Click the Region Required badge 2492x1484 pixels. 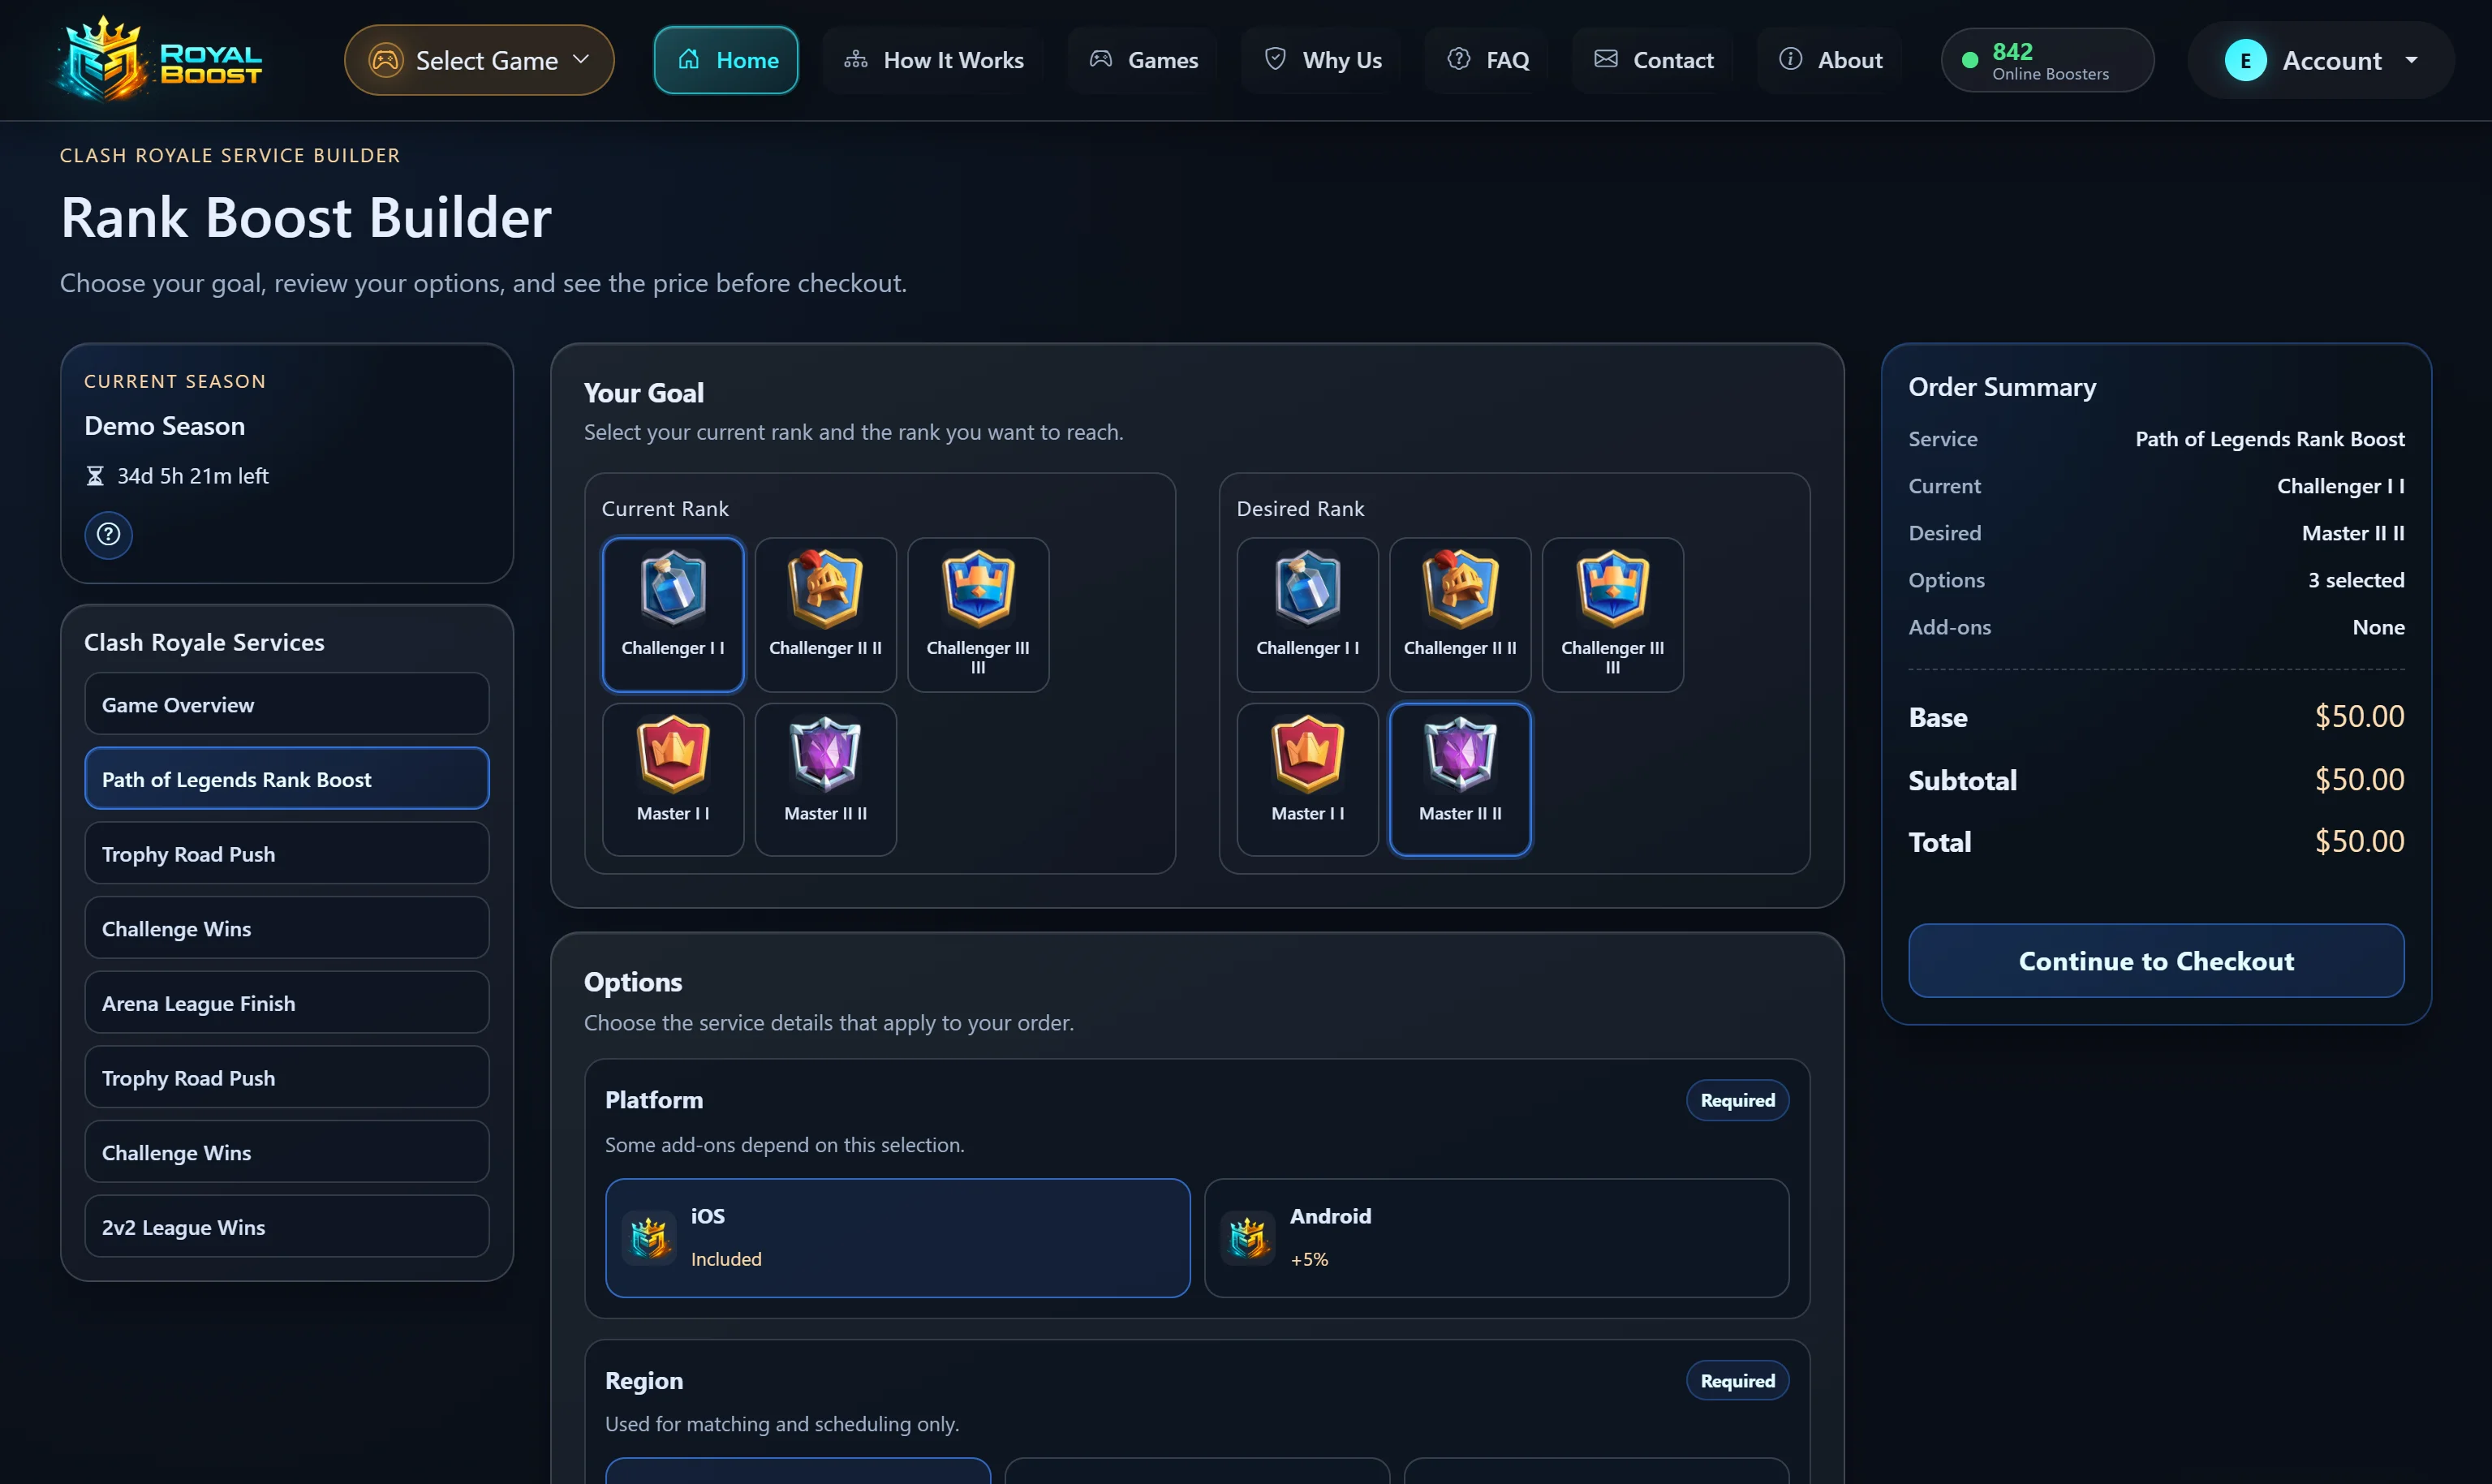(x=1738, y=1381)
